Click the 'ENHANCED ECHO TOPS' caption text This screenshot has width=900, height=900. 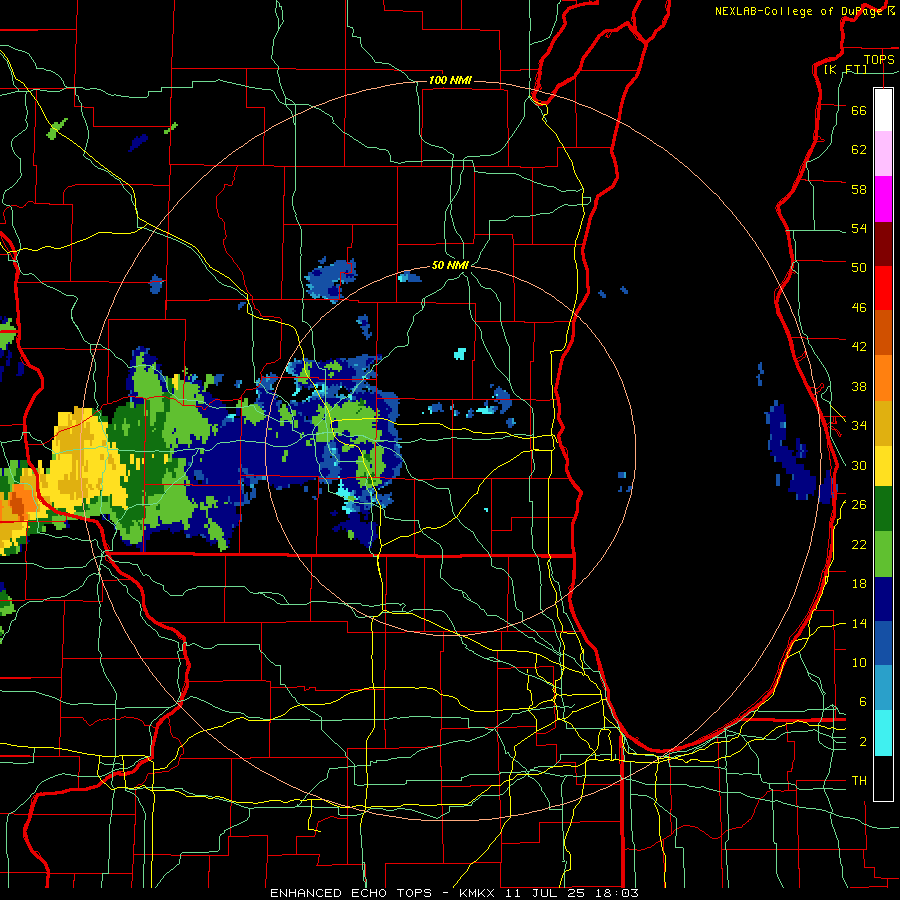351,893
